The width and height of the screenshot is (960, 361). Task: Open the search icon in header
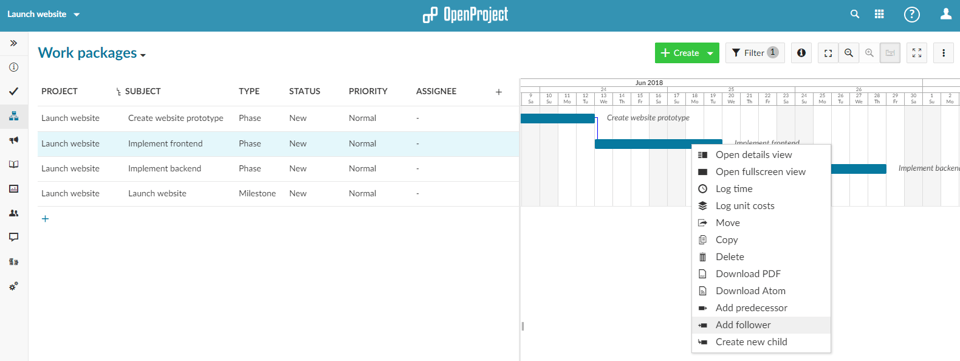click(x=855, y=15)
